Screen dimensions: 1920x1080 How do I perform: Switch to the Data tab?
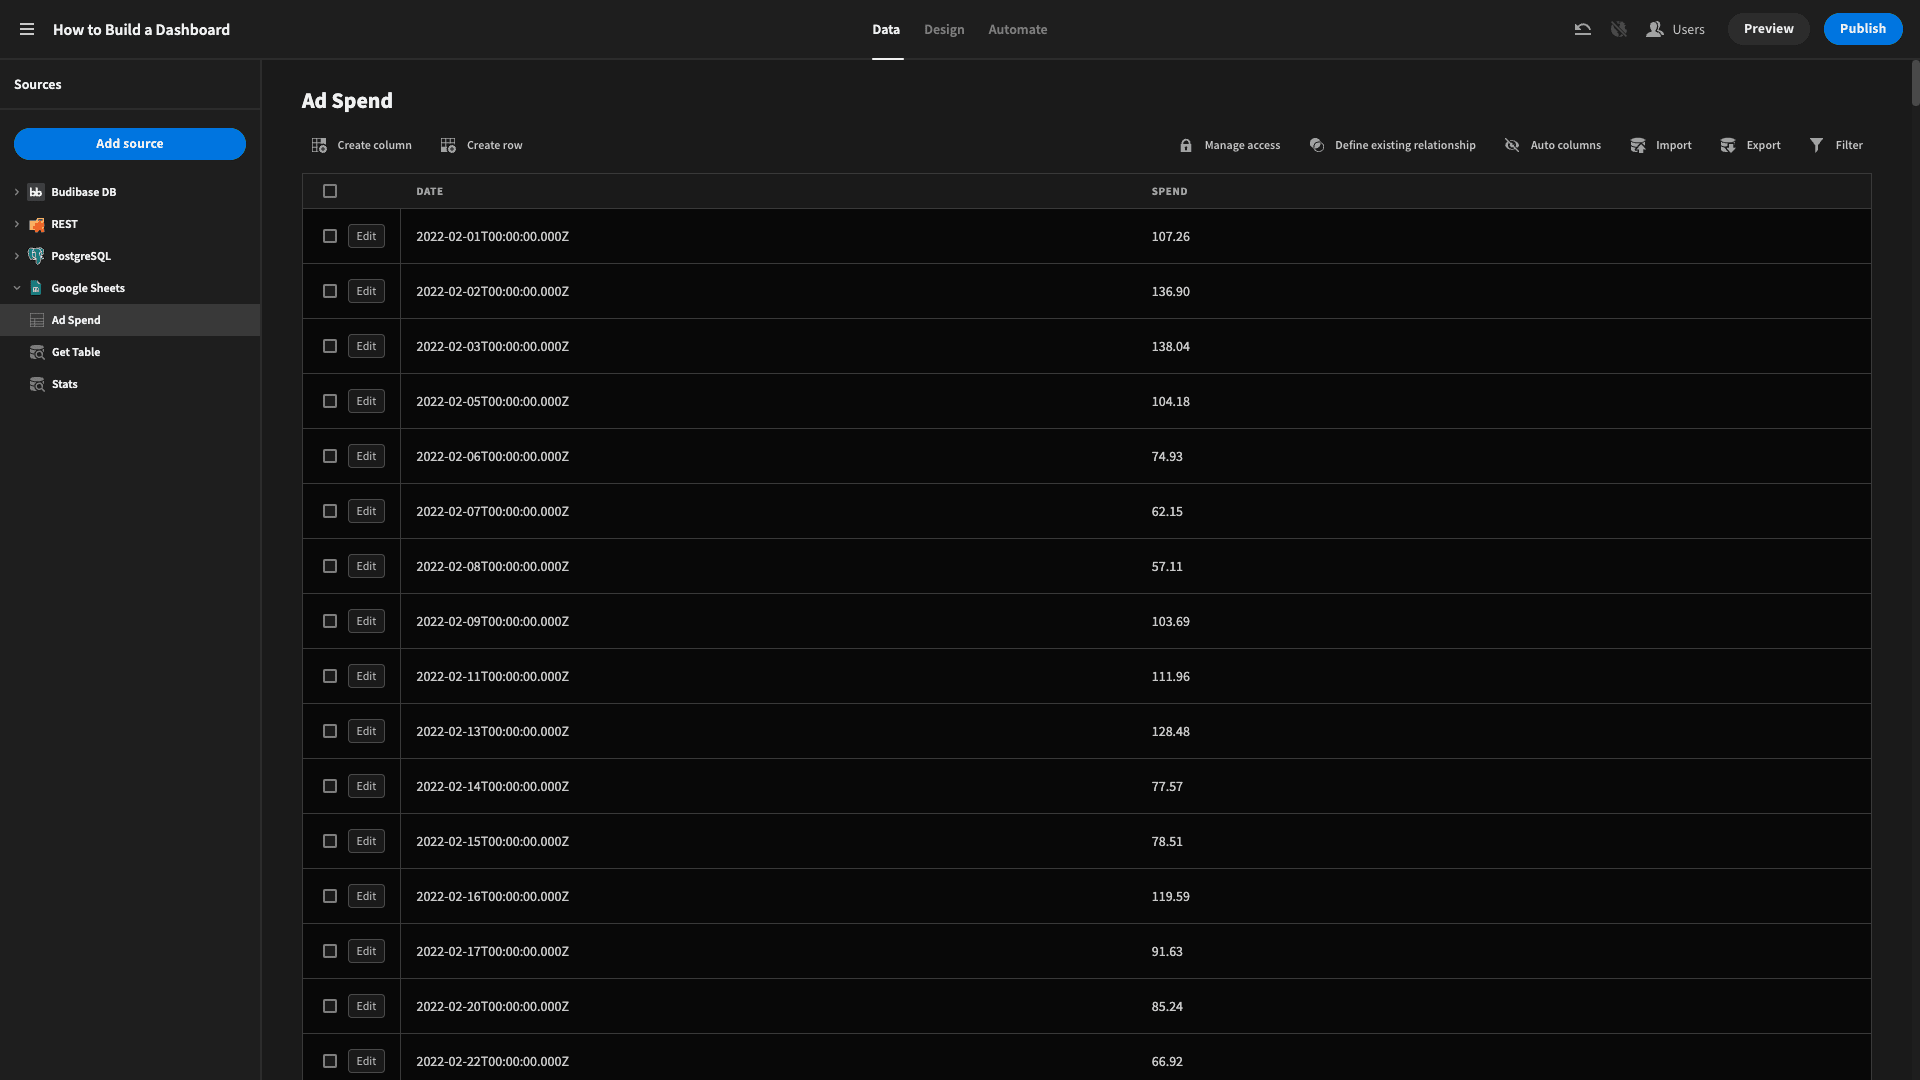(x=886, y=29)
